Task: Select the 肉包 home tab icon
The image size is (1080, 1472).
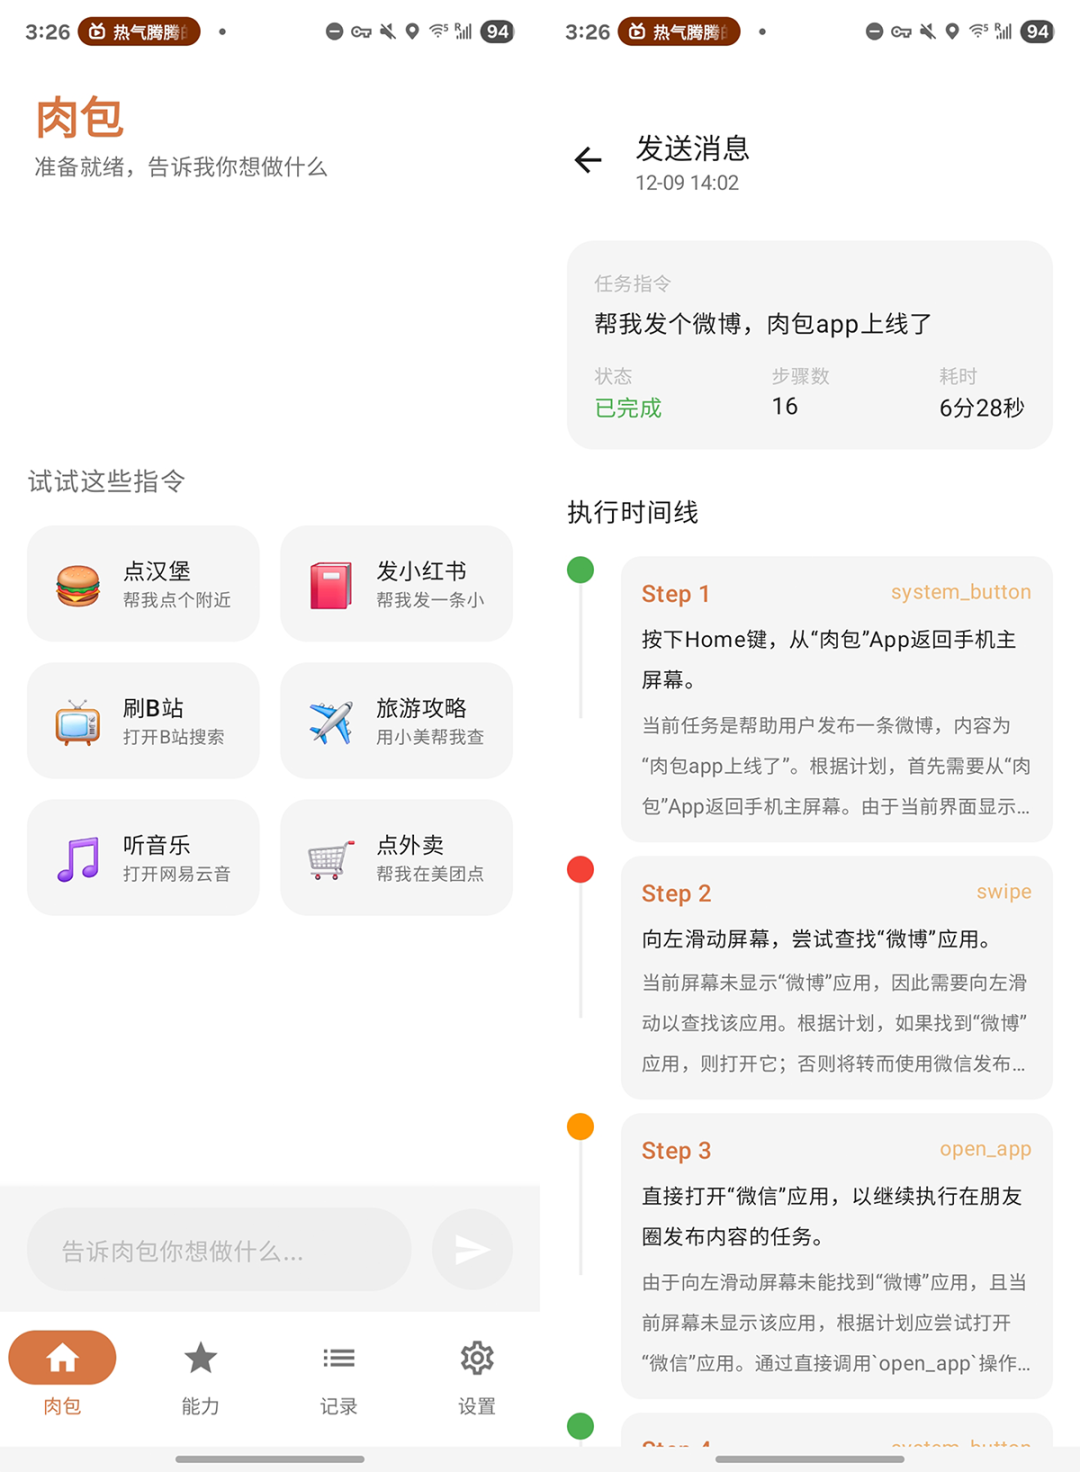Action: pyautogui.click(x=62, y=1357)
